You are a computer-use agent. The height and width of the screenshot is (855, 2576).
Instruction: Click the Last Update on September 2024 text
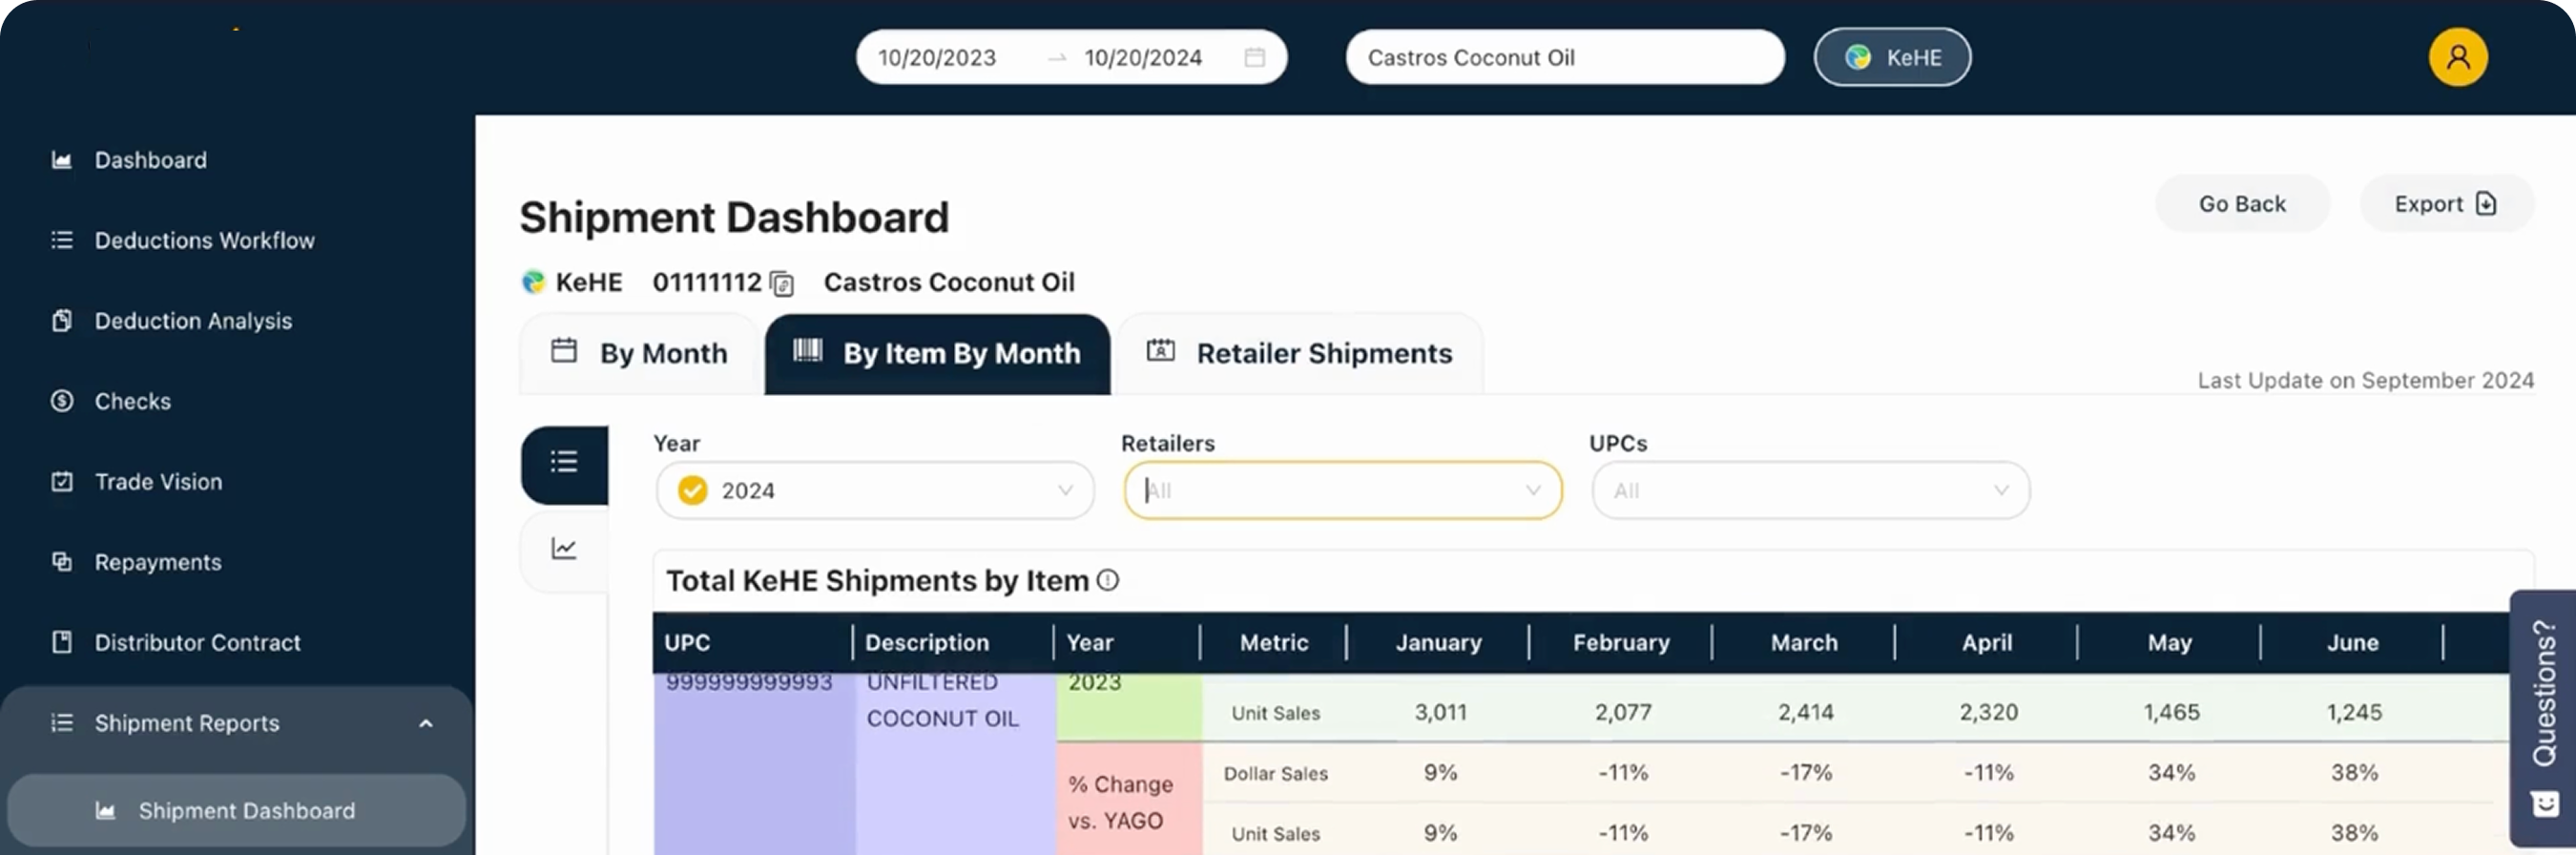[2365, 380]
